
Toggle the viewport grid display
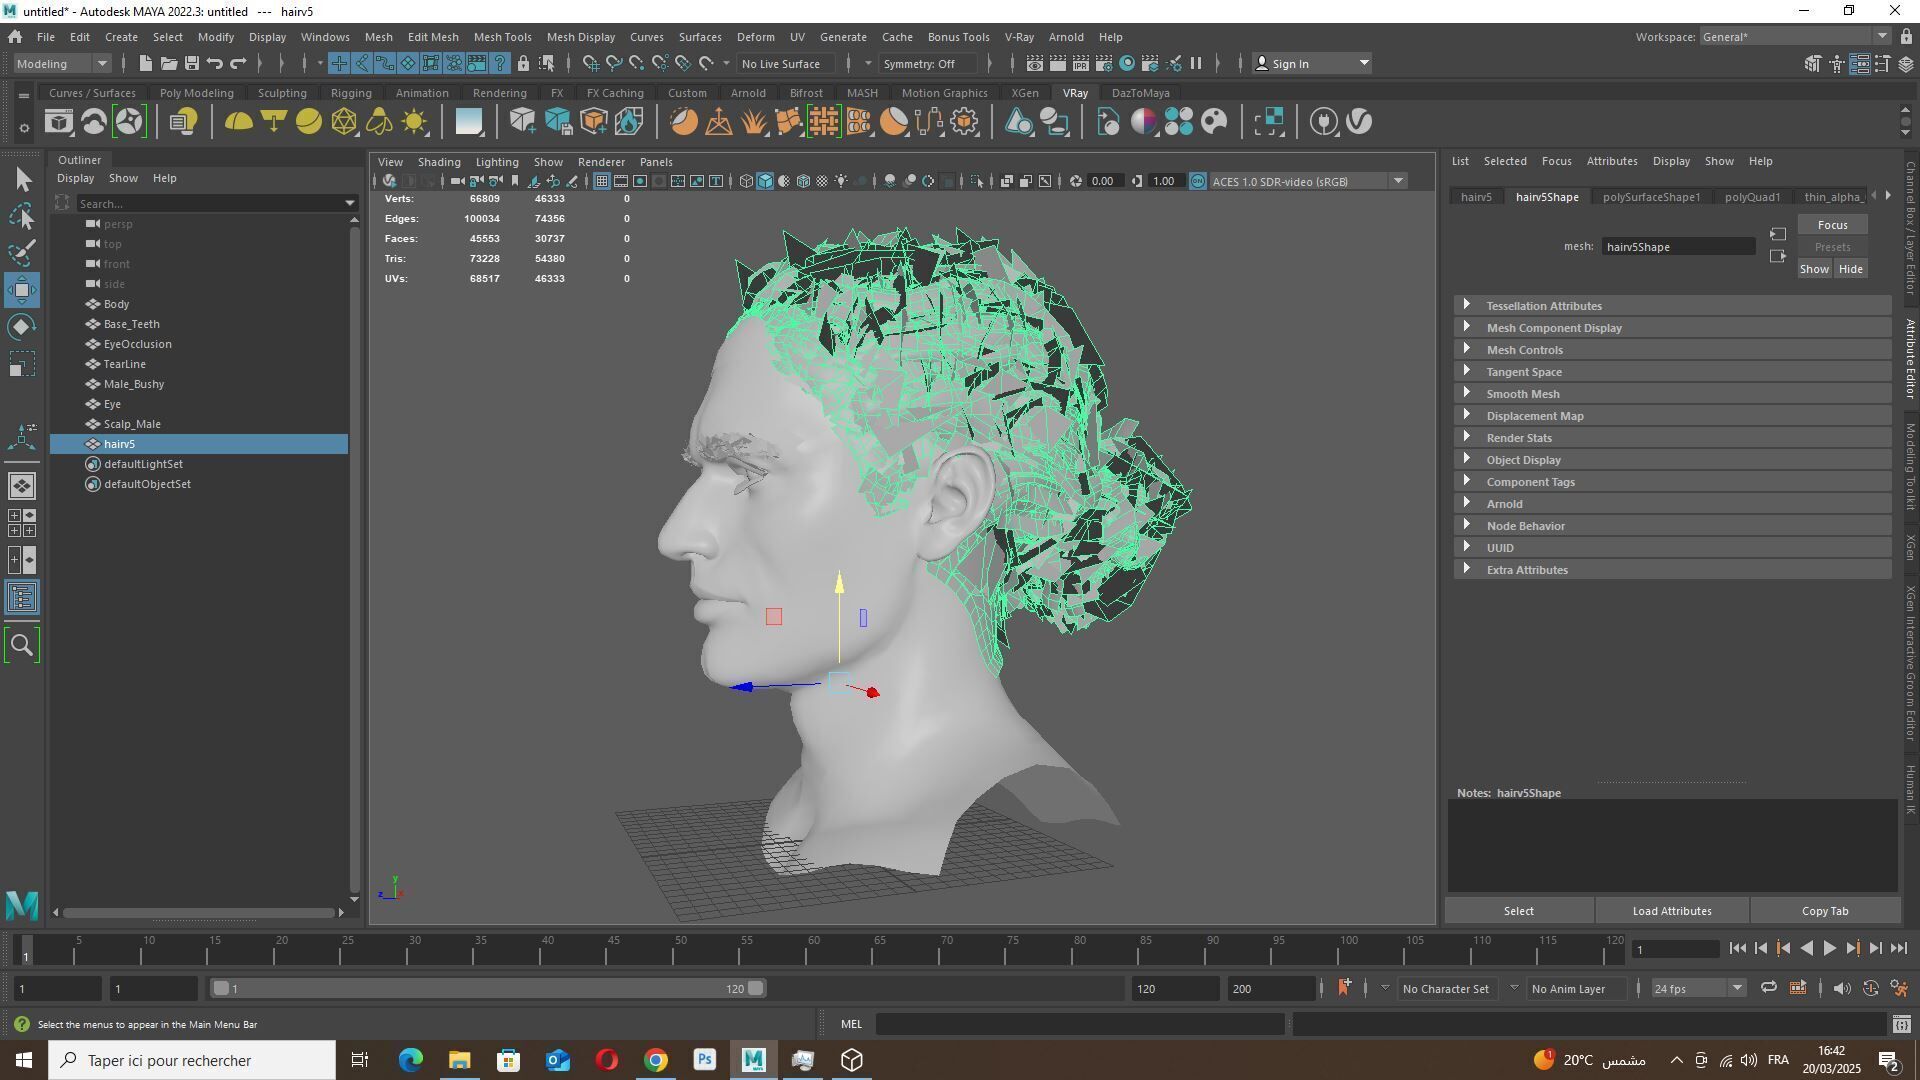tap(601, 181)
